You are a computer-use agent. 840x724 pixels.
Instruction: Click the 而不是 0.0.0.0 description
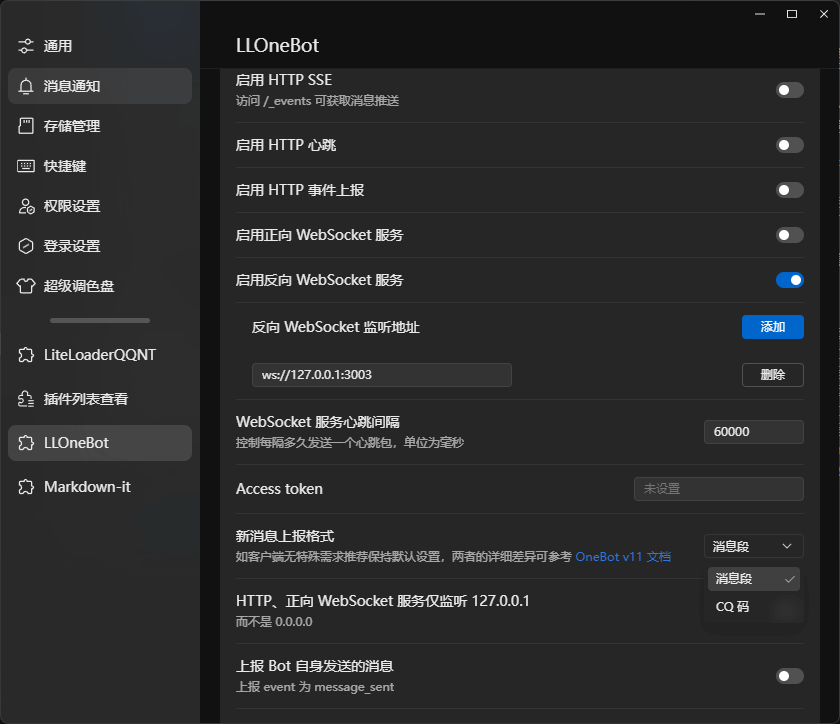pyautogui.click(x=274, y=622)
